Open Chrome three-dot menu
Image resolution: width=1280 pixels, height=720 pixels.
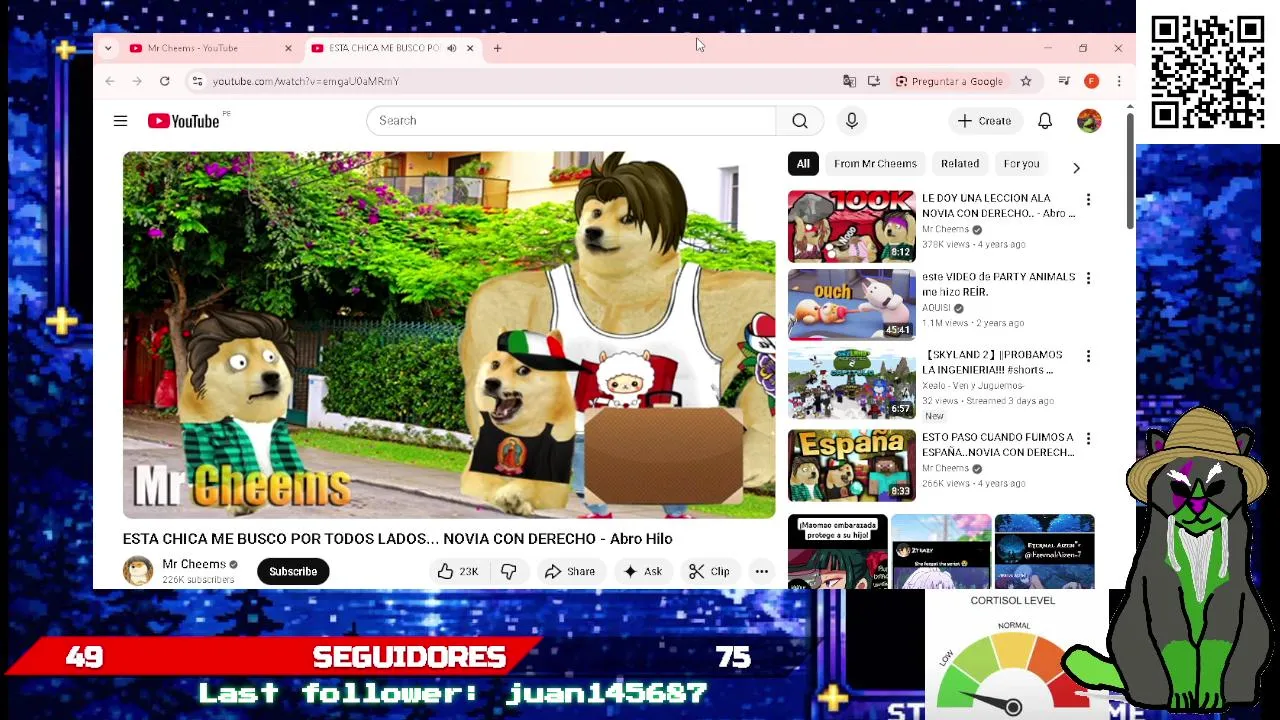(1119, 81)
